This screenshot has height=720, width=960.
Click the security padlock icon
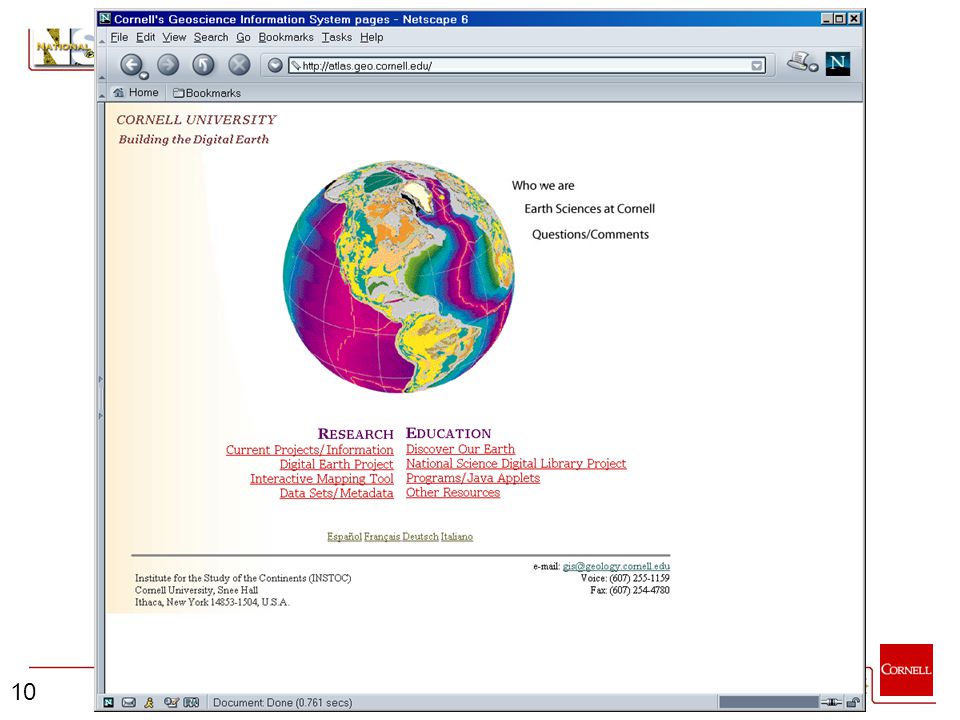853,702
